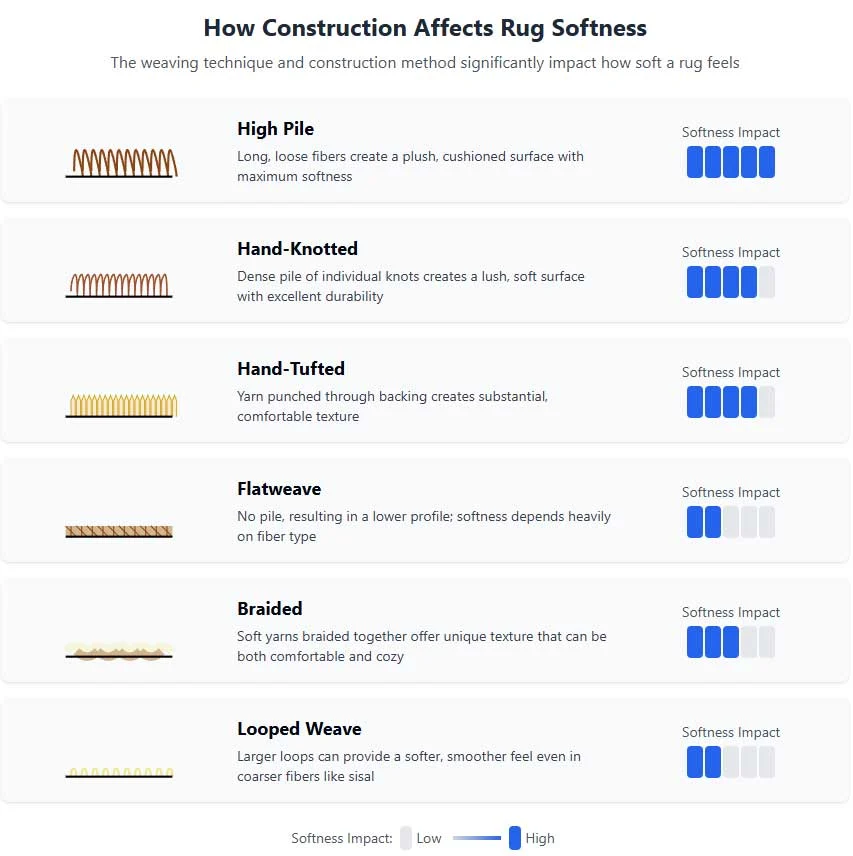
Task: Click the Hand-Knotted softness rating bar
Action: click(x=731, y=282)
